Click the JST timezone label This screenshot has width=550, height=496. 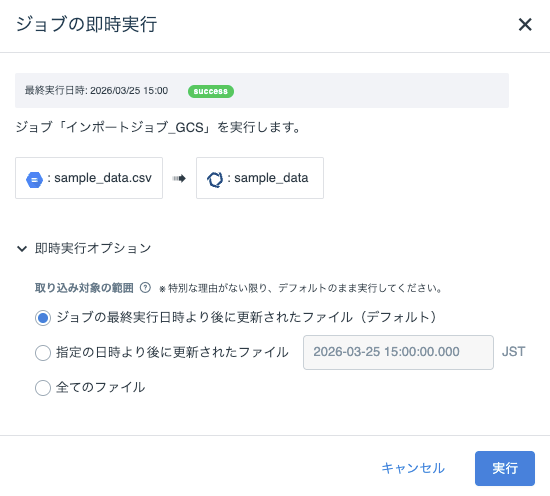(514, 351)
